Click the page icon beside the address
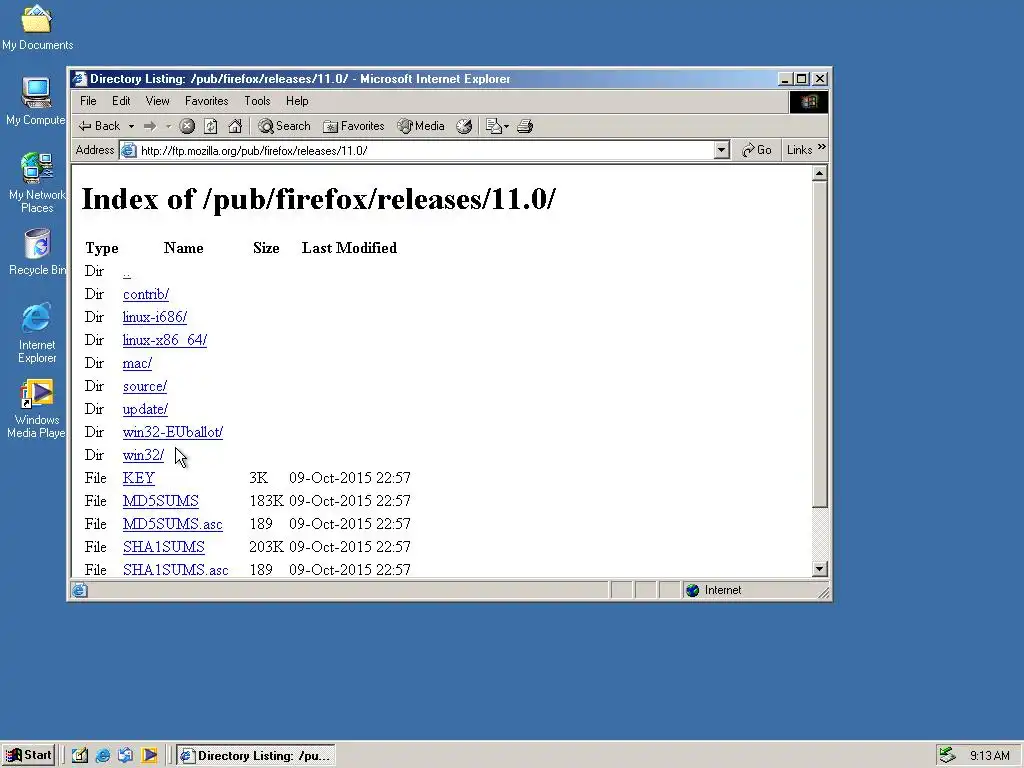Viewport: 1024px width, 768px height. pyautogui.click(x=129, y=151)
